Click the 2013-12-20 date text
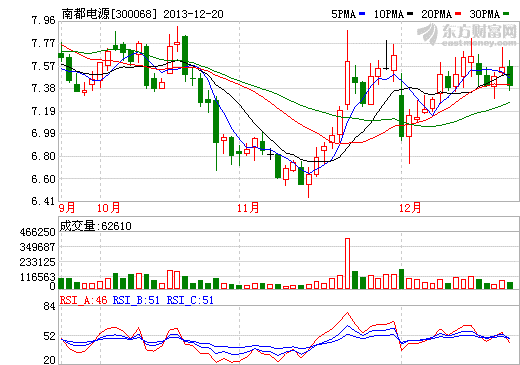This screenshot has height=365, width=520. (193, 14)
